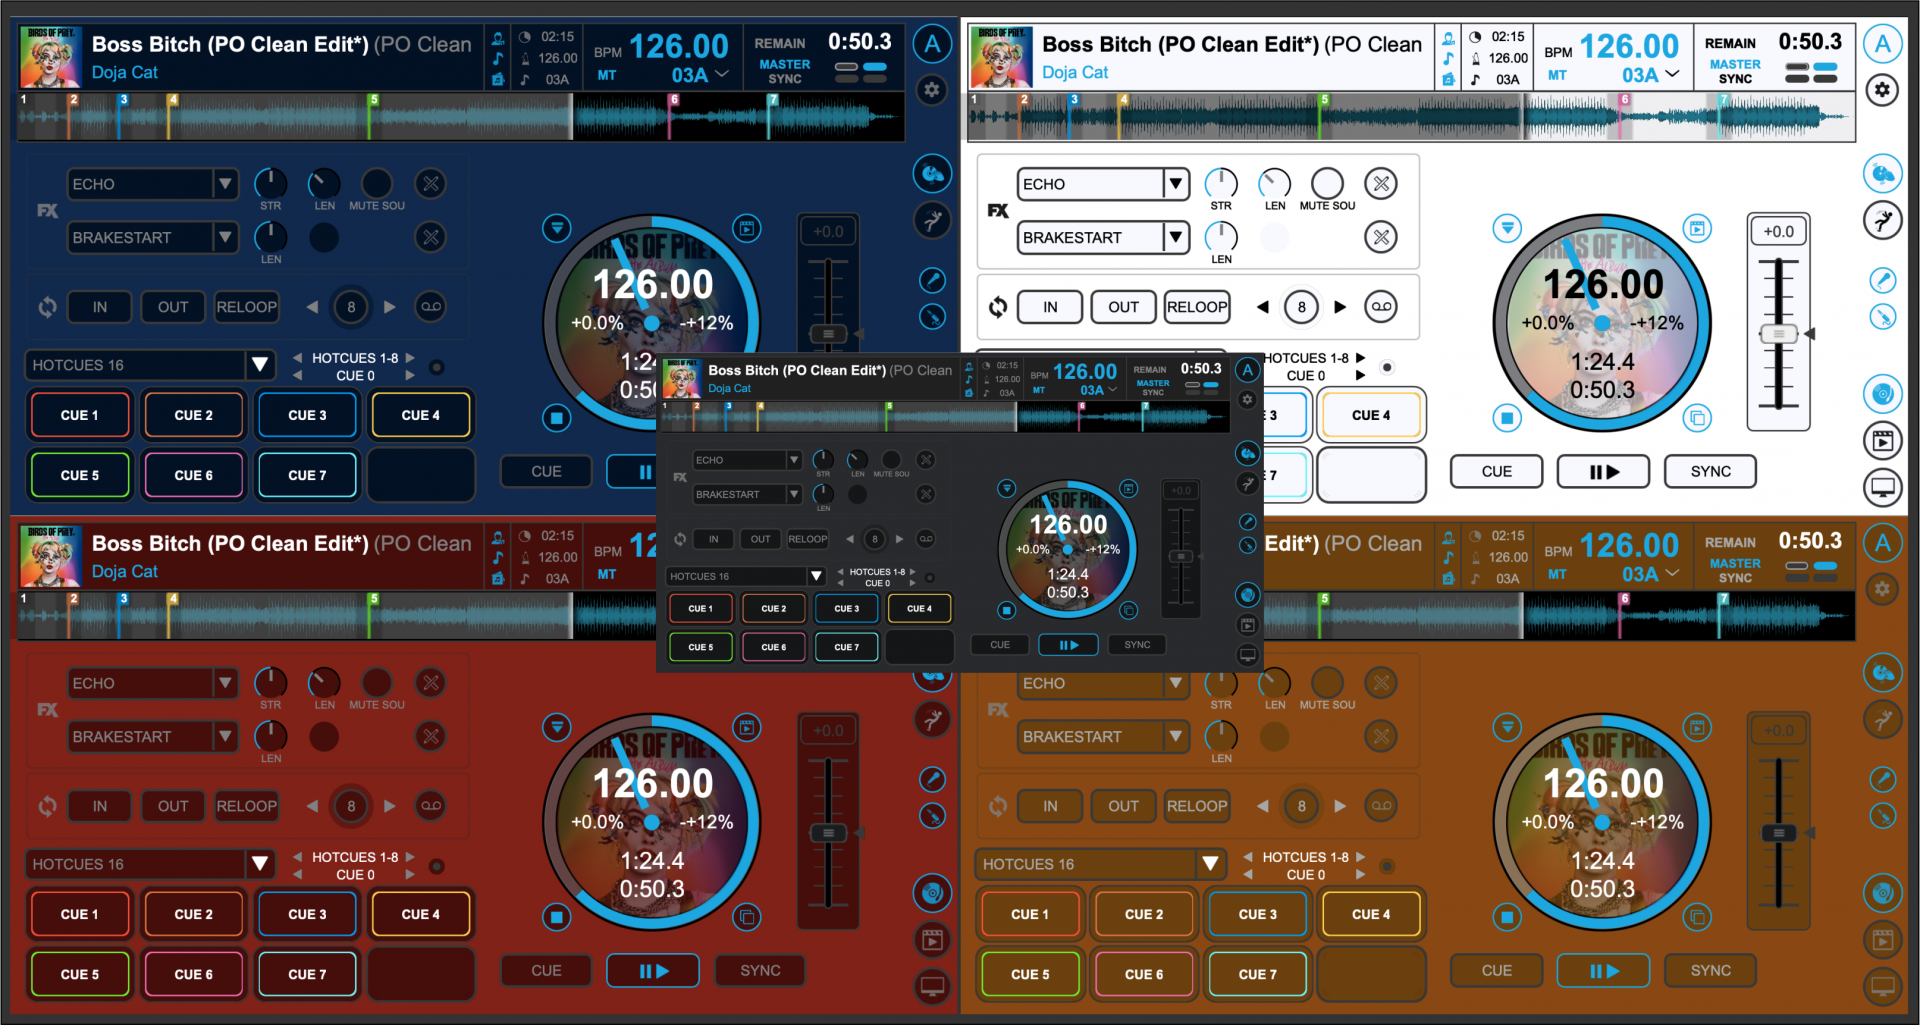1920x1025 pixels.
Task: Activate microphone icon in white skin
Action: coord(1882,280)
